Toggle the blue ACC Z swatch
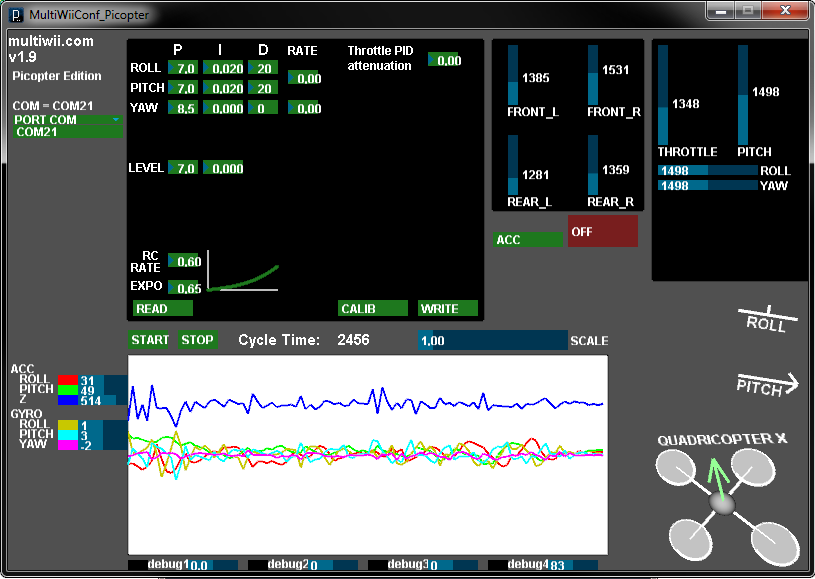This screenshot has width=815, height=579. point(68,400)
